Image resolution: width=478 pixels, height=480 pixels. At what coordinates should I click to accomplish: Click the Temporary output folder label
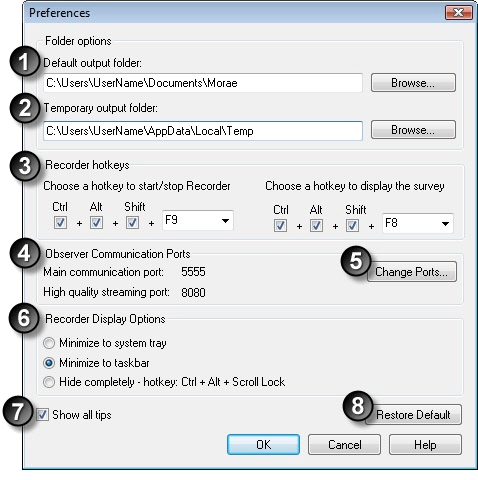pos(101,108)
